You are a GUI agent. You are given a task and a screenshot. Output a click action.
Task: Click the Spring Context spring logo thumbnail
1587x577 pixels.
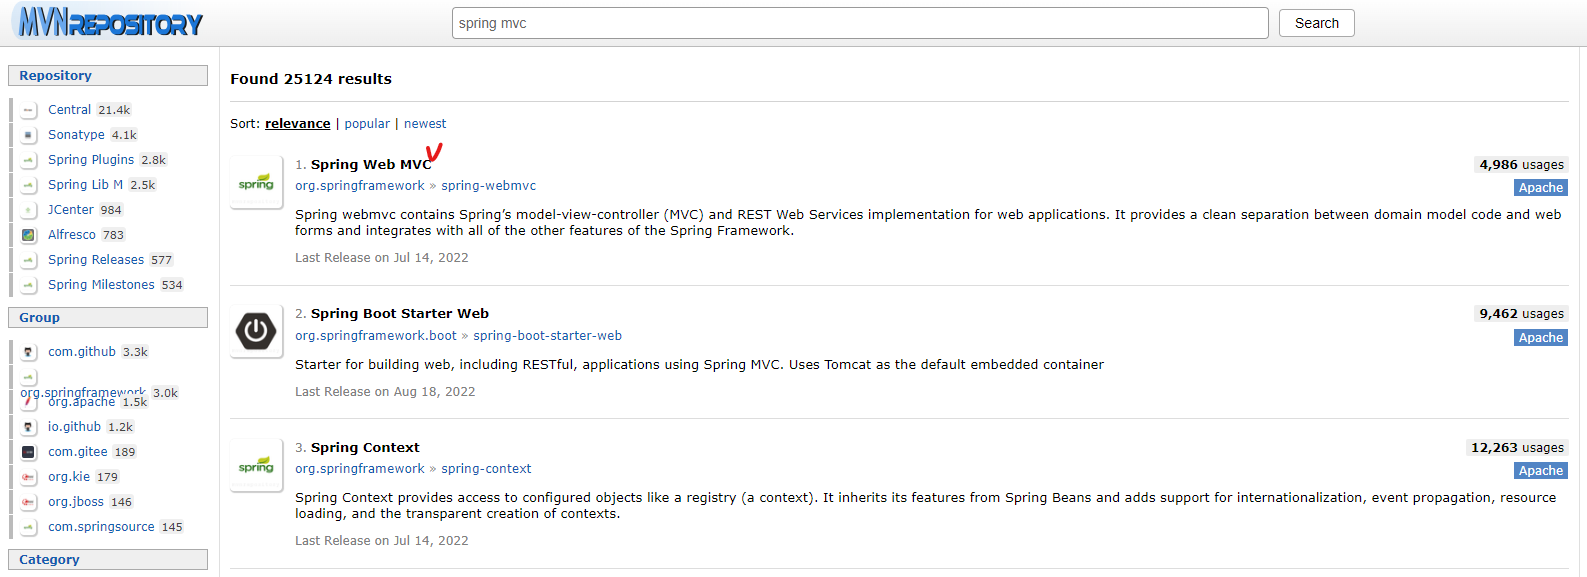(256, 466)
